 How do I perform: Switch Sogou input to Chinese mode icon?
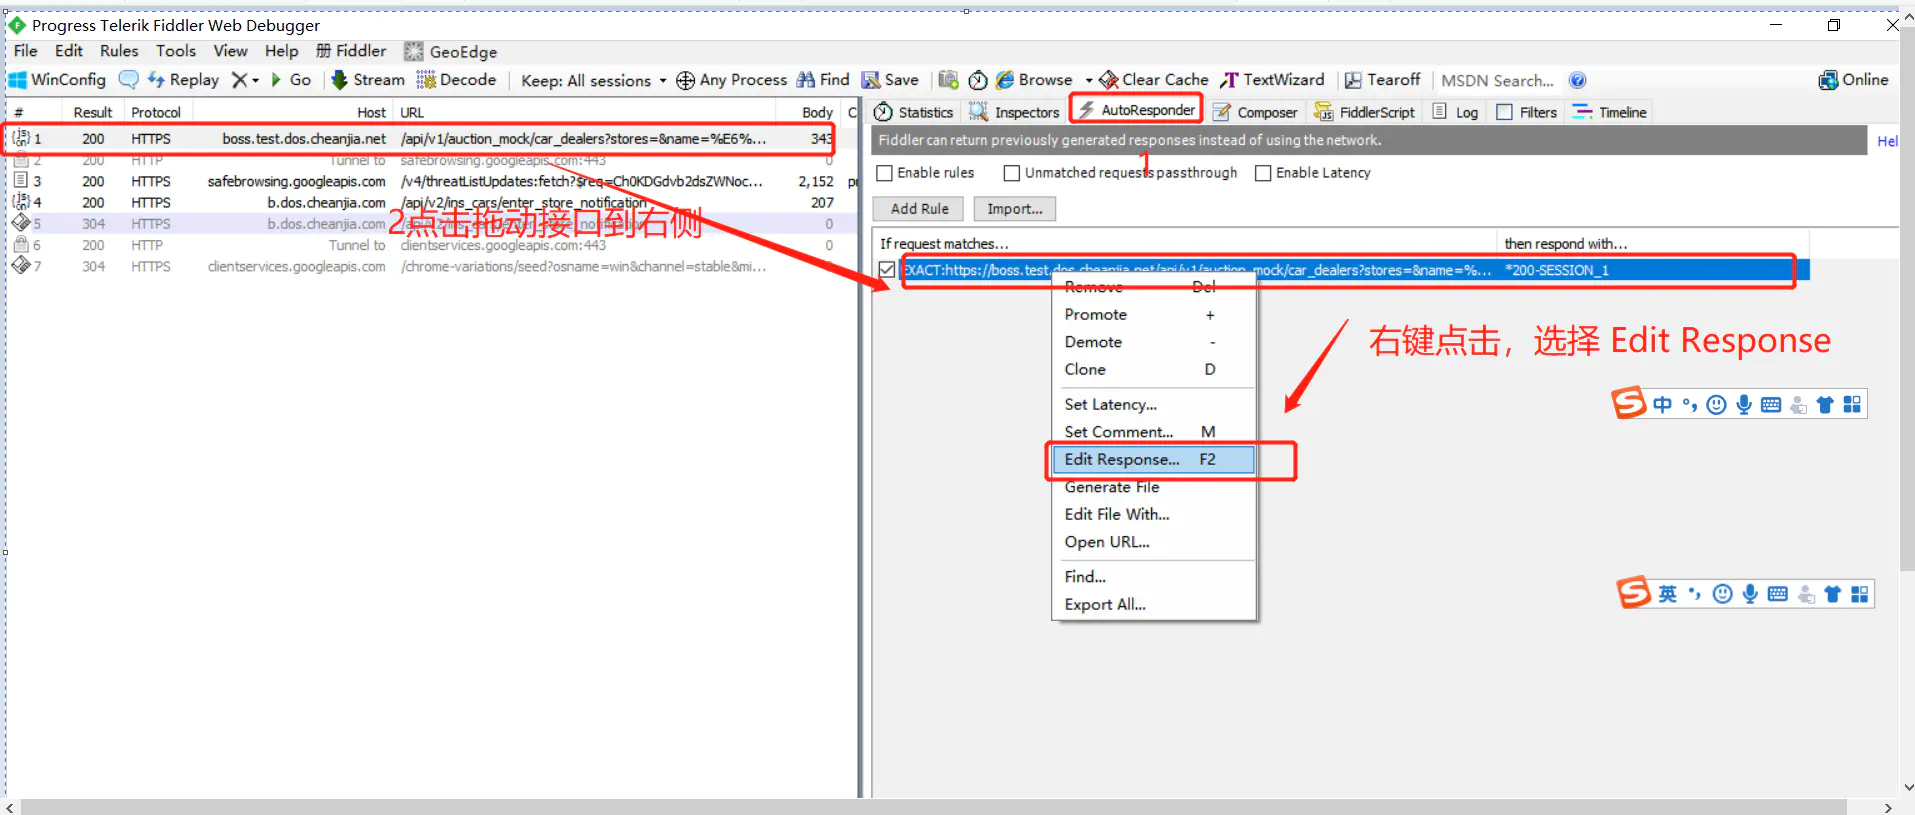[x=1662, y=404]
